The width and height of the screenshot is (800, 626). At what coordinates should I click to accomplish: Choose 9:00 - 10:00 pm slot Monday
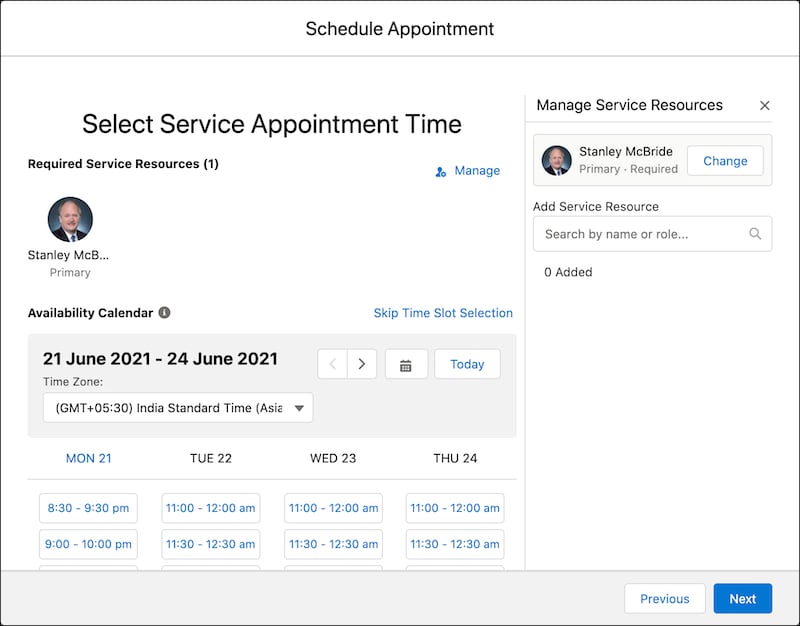(88, 544)
